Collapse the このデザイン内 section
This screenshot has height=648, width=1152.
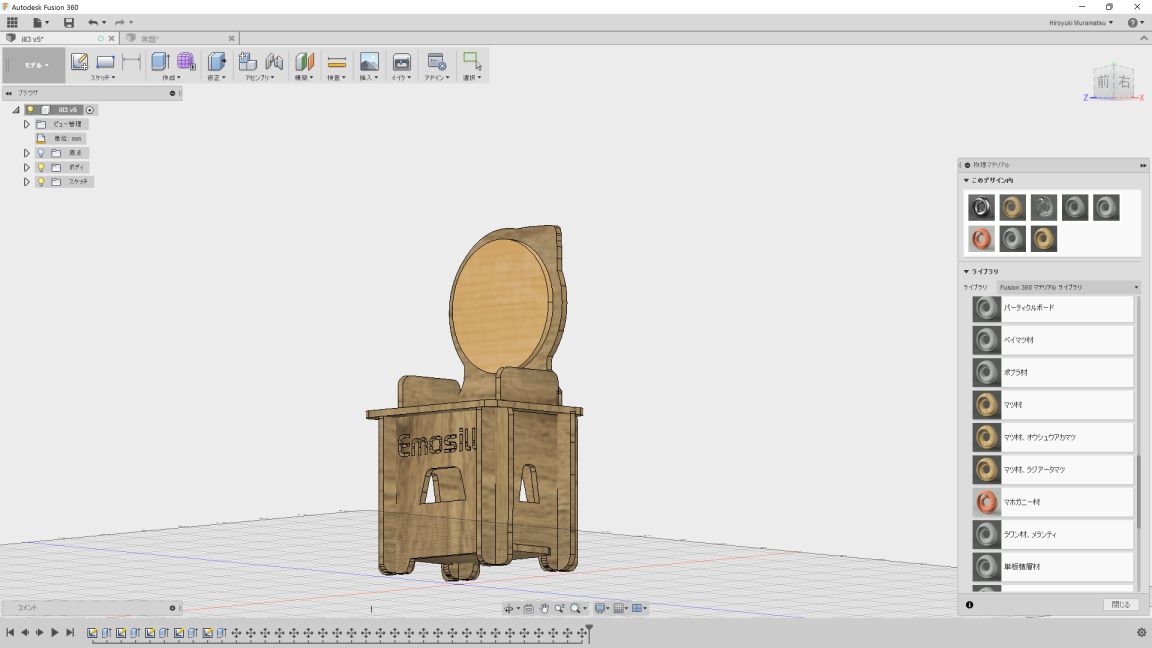966,180
